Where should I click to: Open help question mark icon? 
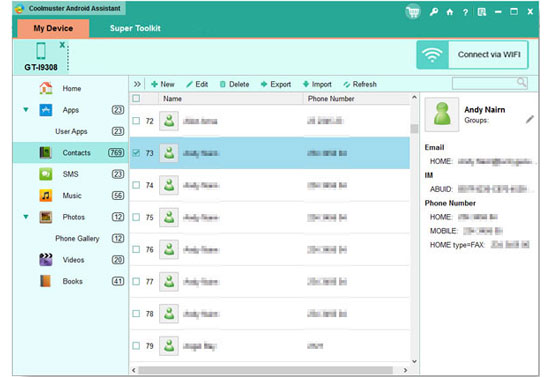pyautogui.click(x=465, y=12)
